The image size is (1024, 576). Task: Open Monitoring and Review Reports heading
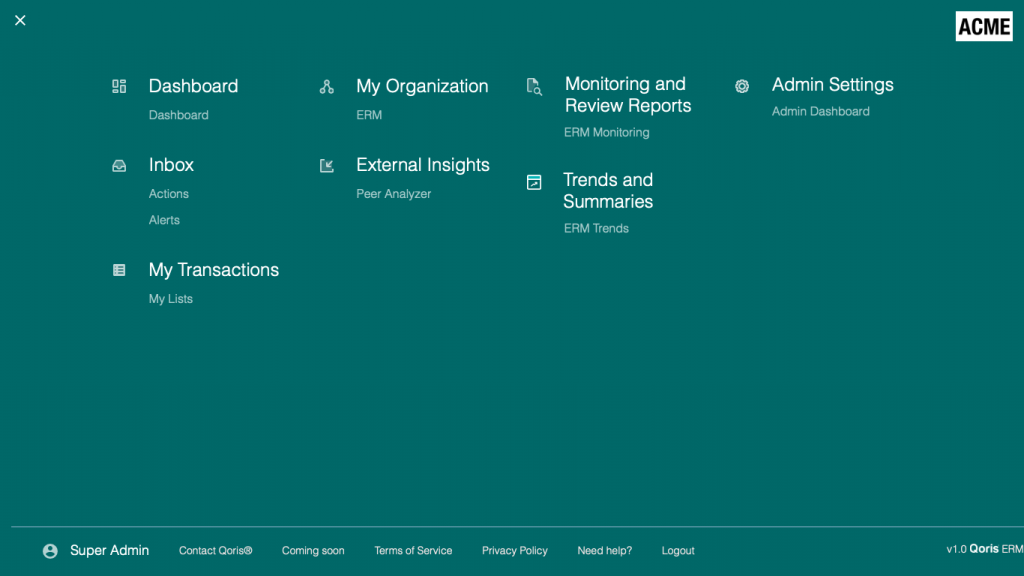(628, 95)
